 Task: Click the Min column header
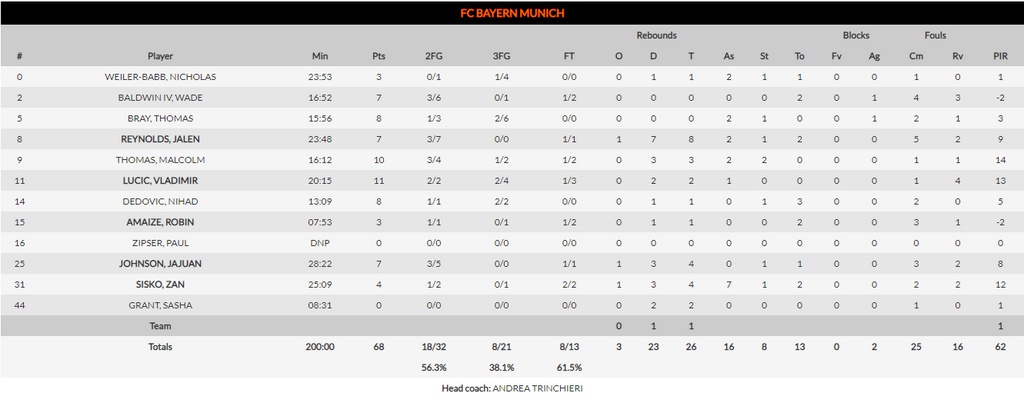[319, 56]
